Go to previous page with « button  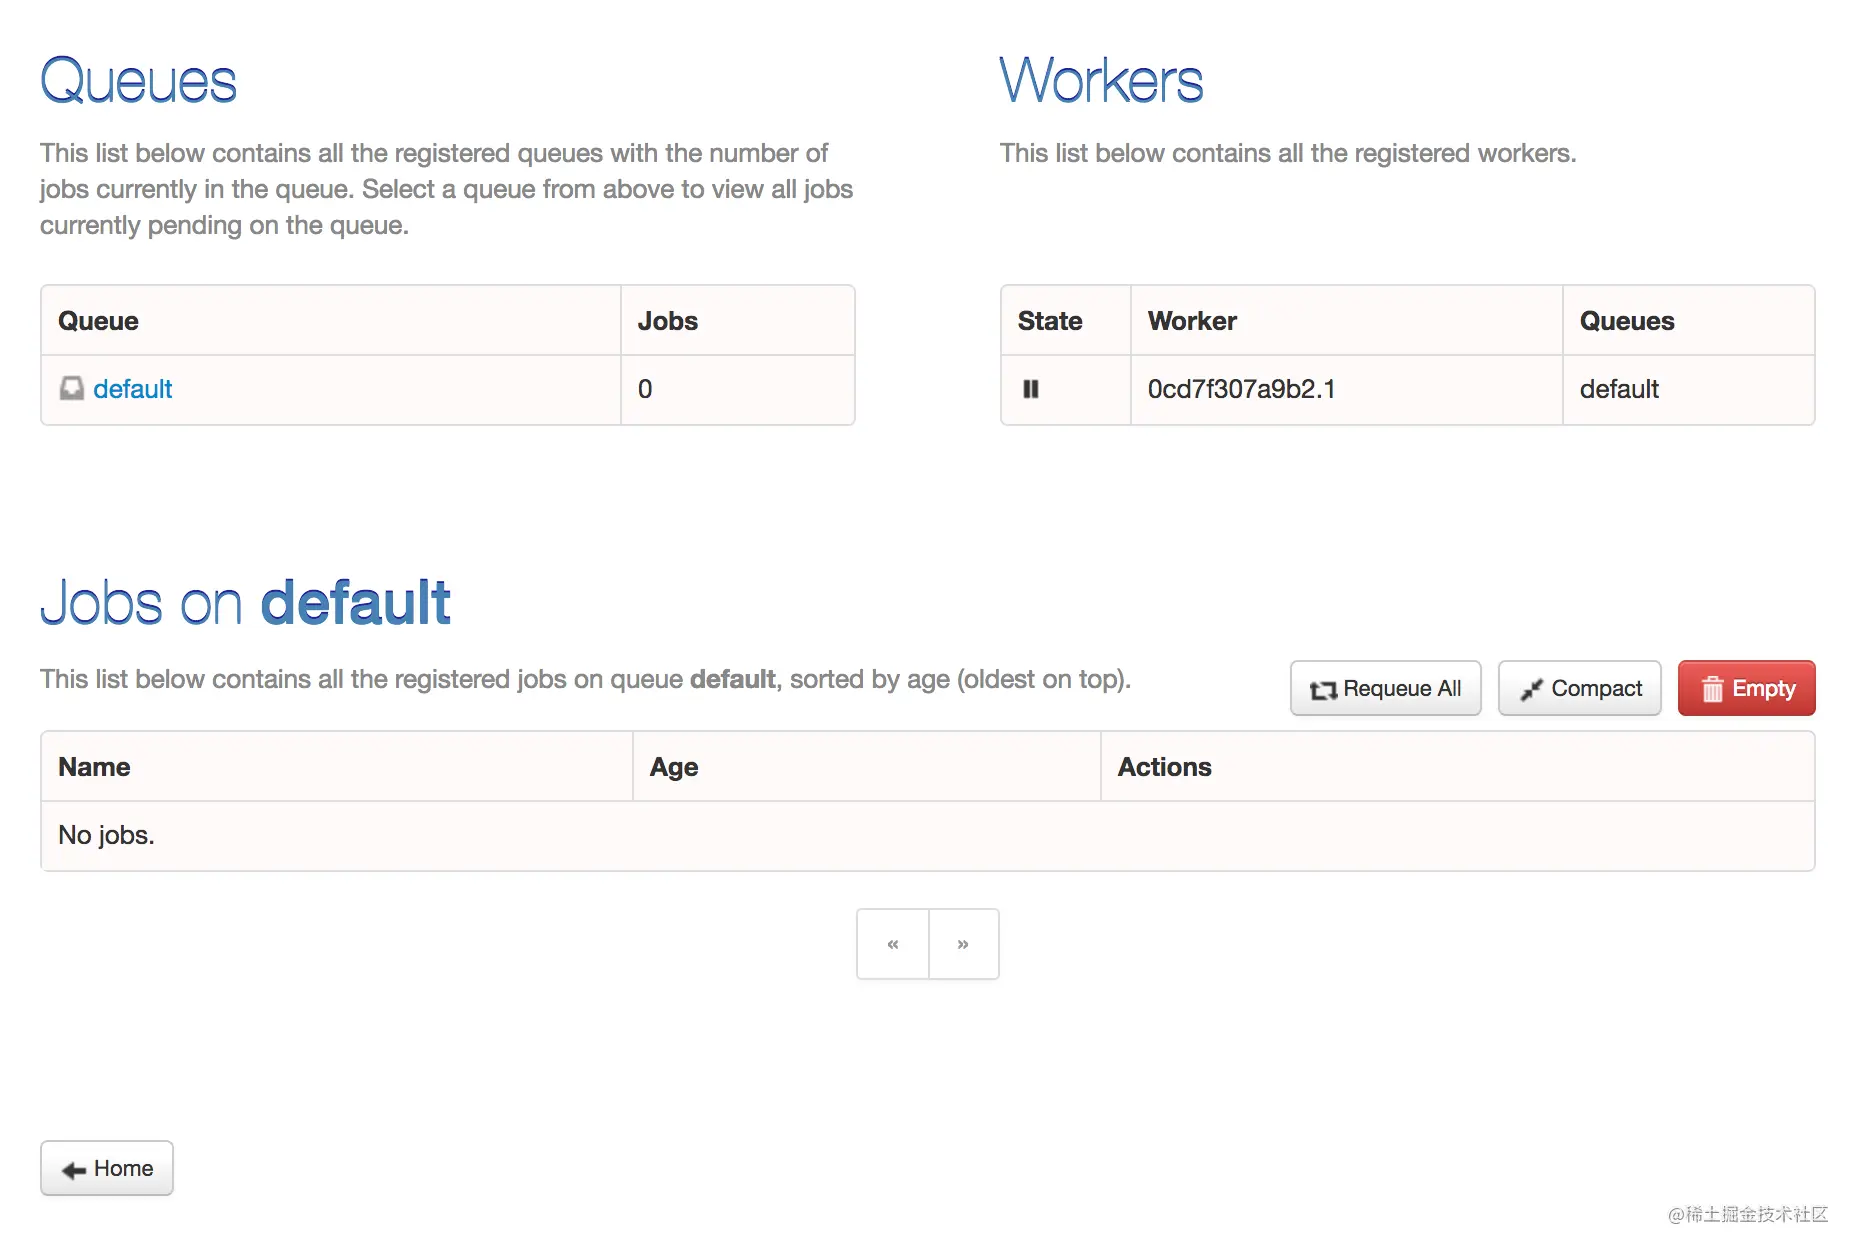pyautogui.click(x=893, y=944)
